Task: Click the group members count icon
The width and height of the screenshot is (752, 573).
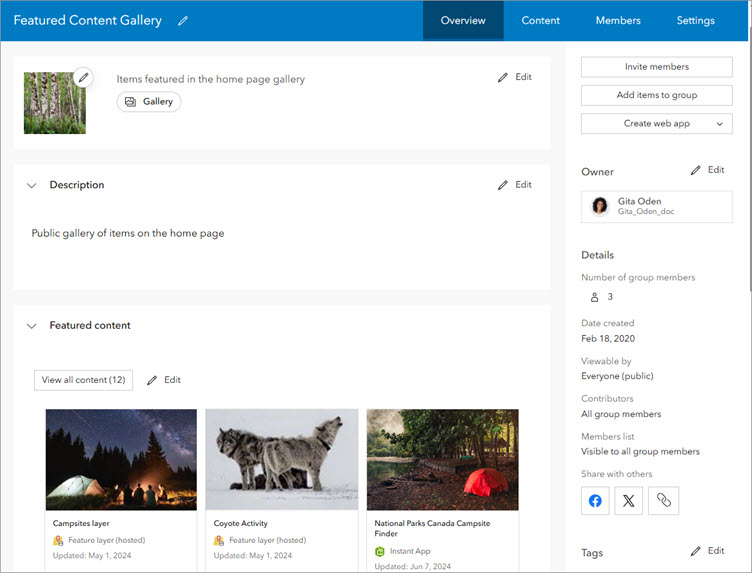Action: point(594,297)
